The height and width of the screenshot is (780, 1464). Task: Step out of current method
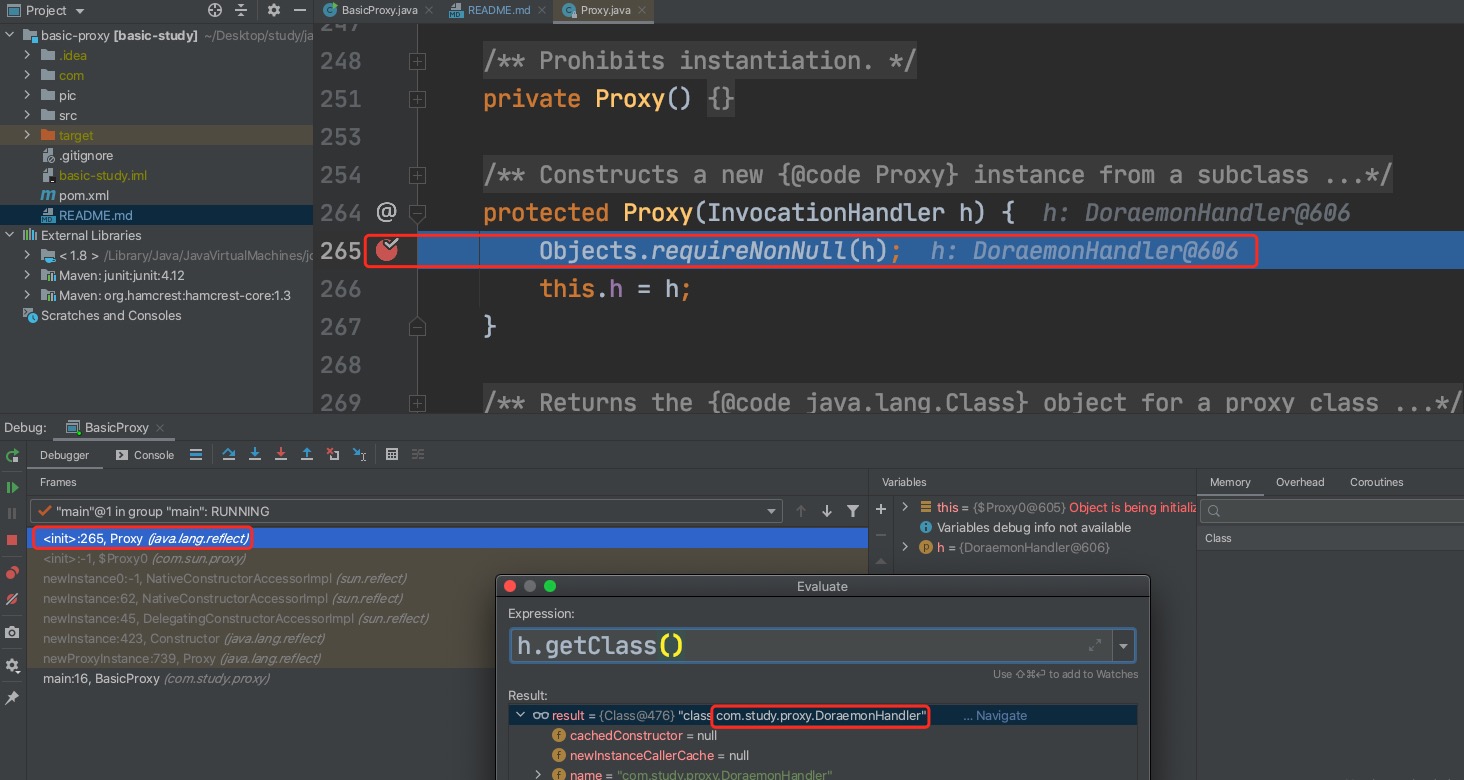tap(307, 454)
